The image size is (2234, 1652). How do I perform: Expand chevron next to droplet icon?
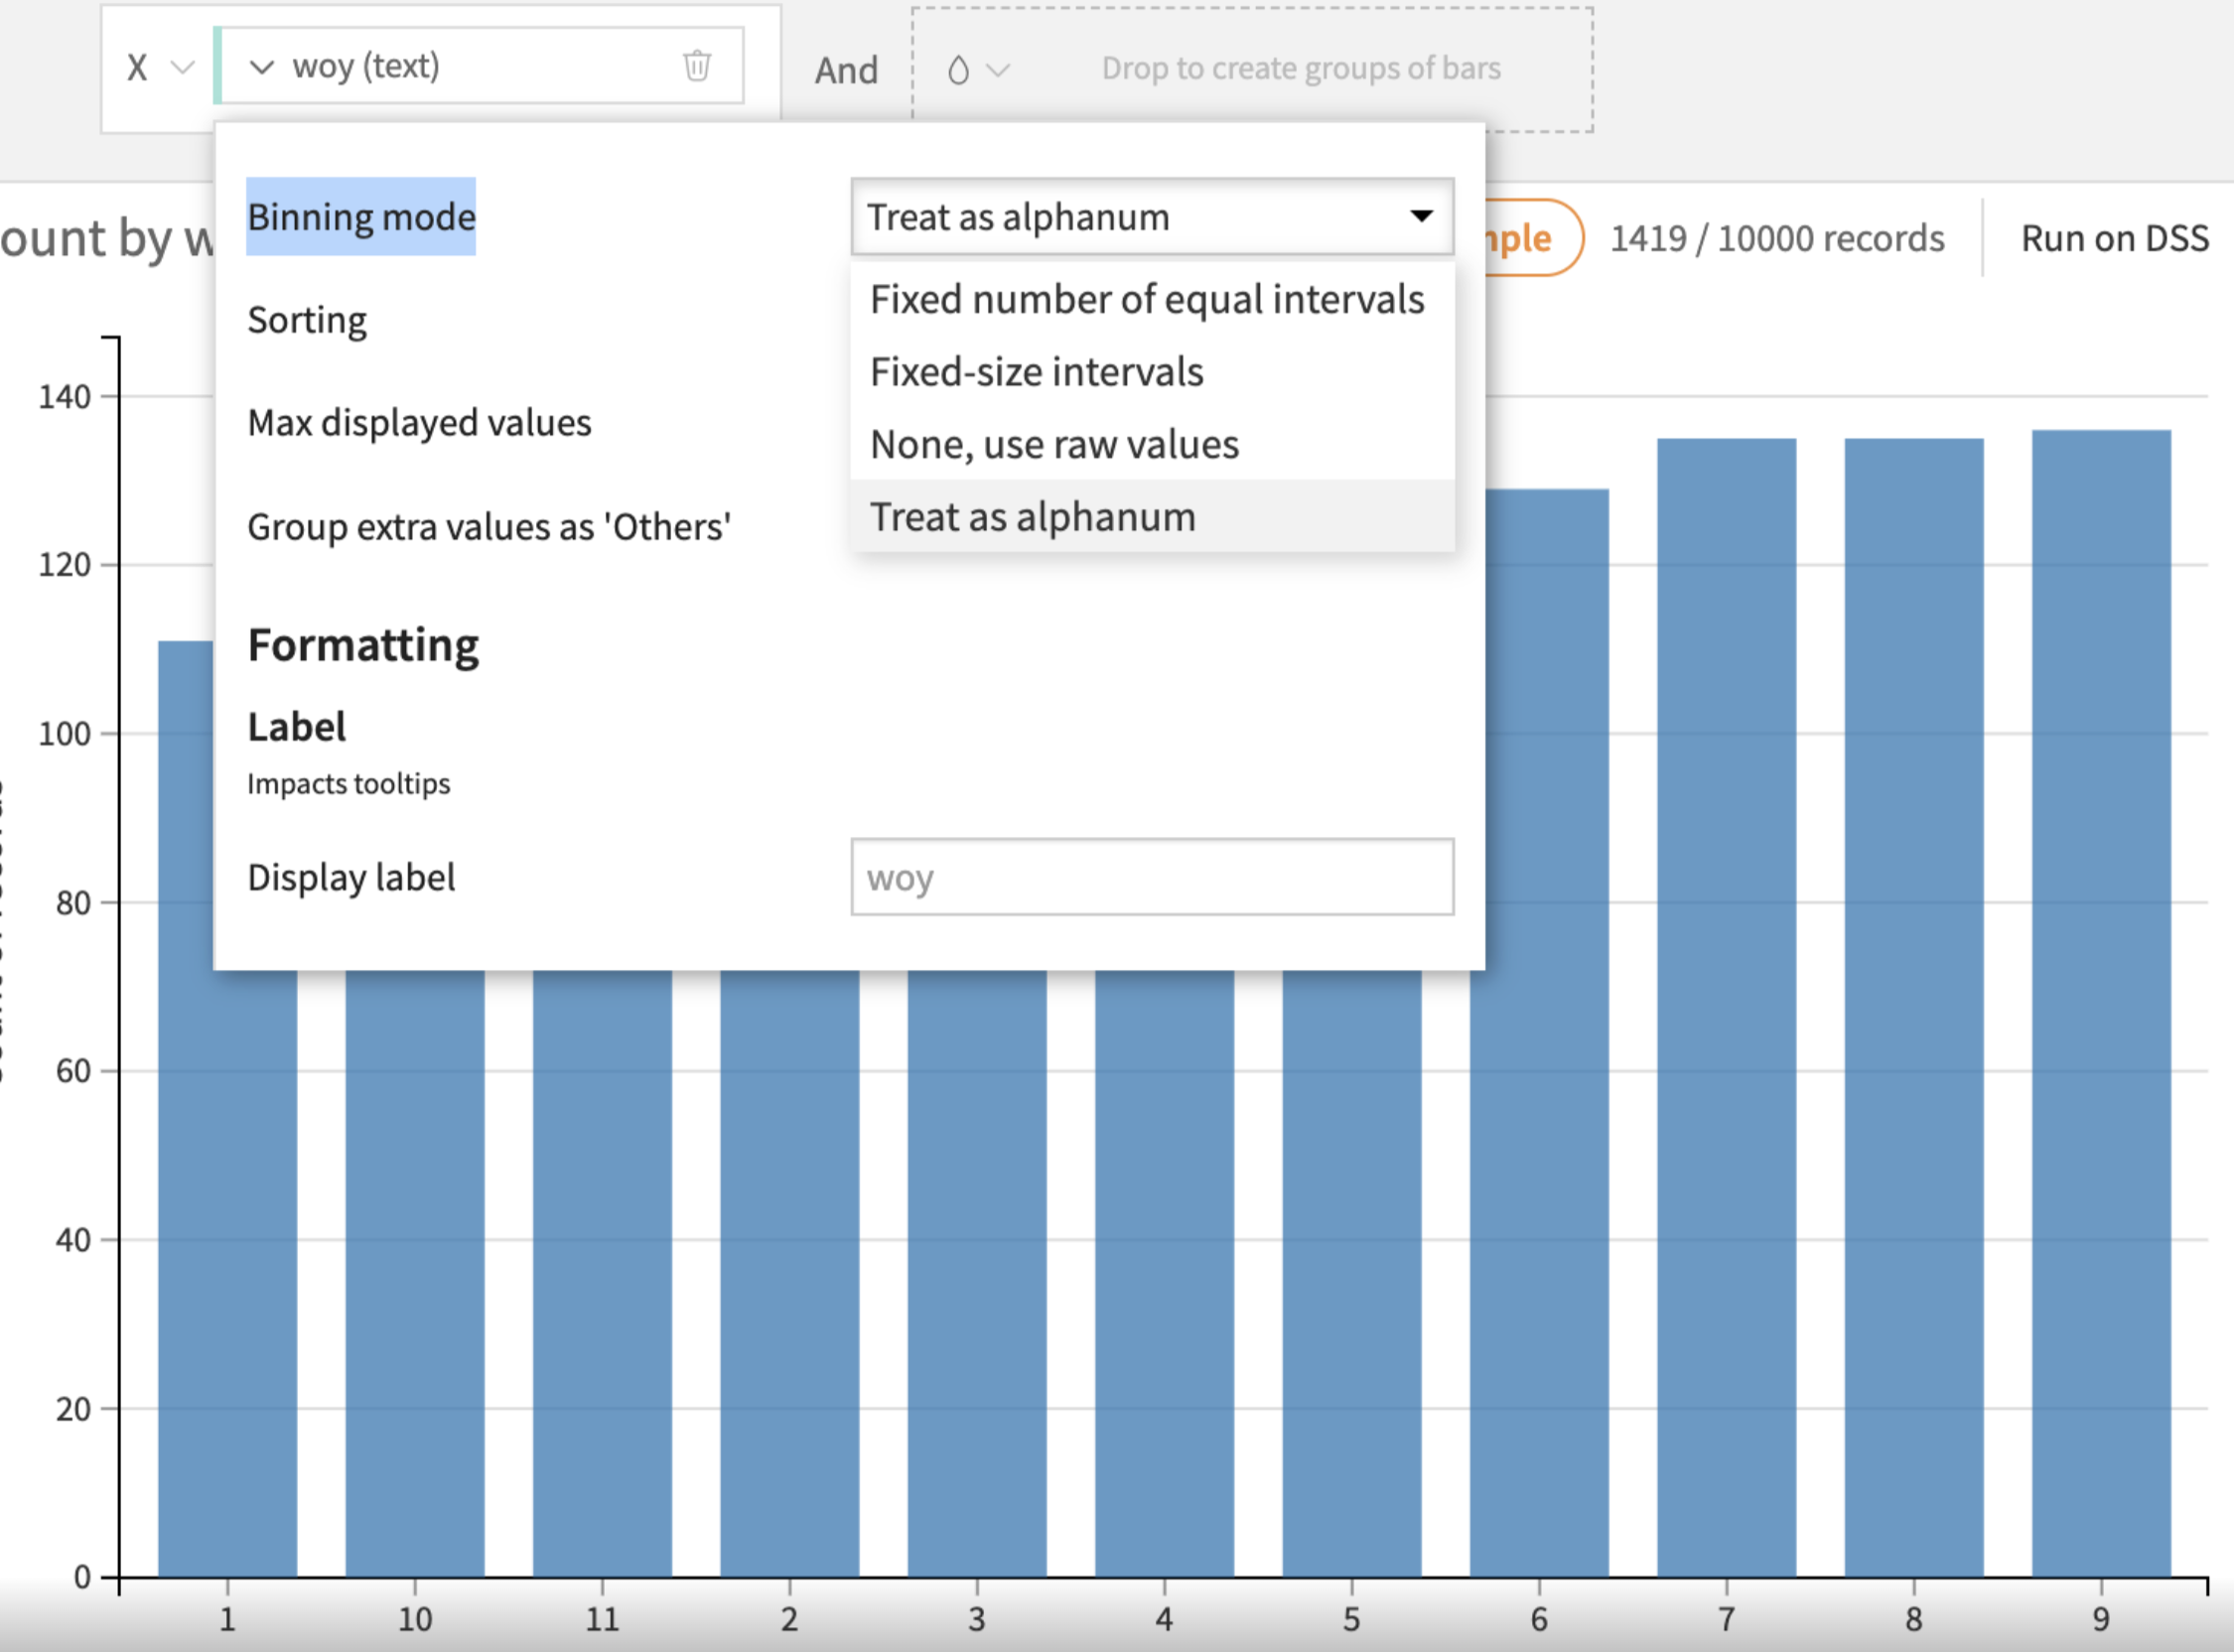pyautogui.click(x=998, y=70)
